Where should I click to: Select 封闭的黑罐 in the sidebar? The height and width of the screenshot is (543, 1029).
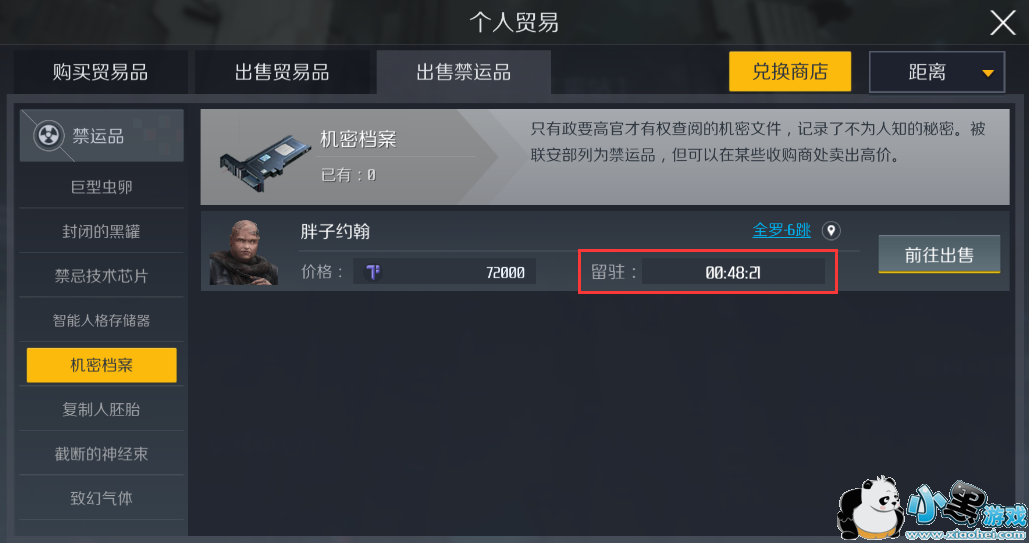[x=102, y=231]
